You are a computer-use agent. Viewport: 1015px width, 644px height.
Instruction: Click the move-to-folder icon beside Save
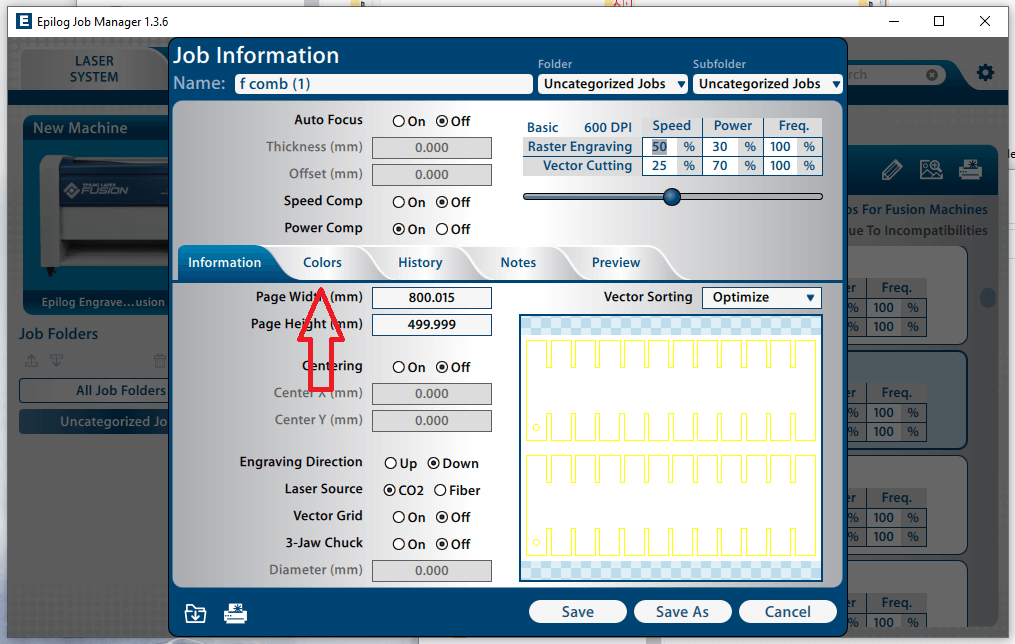click(195, 613)
